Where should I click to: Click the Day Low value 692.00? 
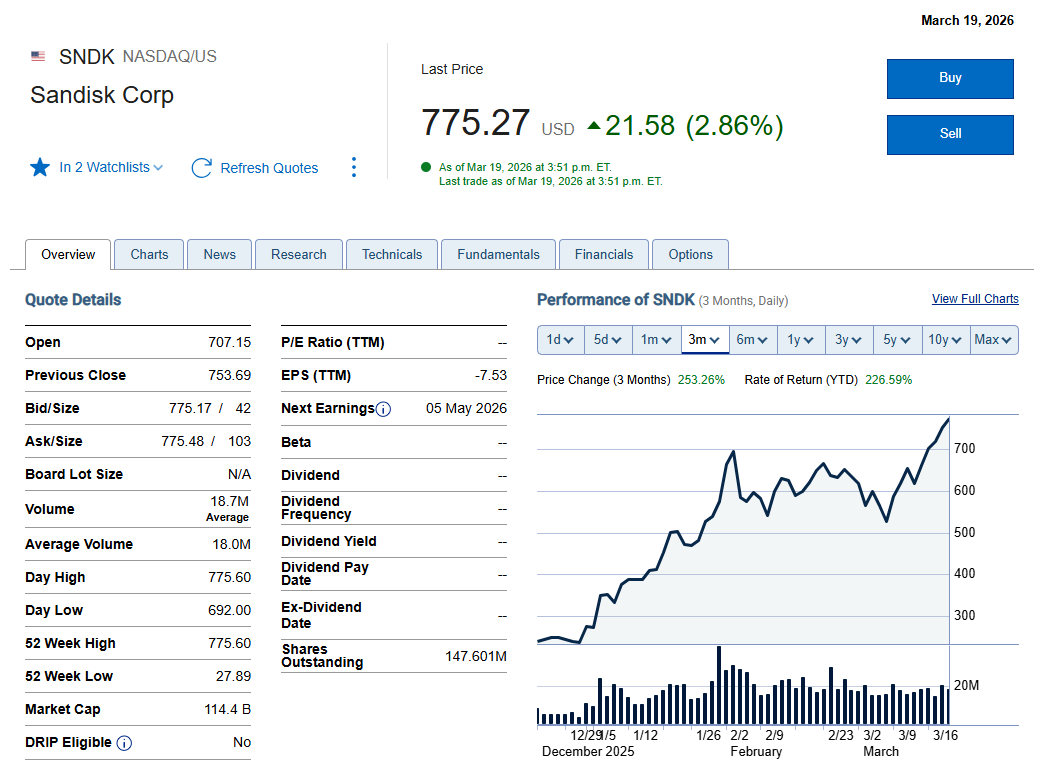click(x=229, y=610)
